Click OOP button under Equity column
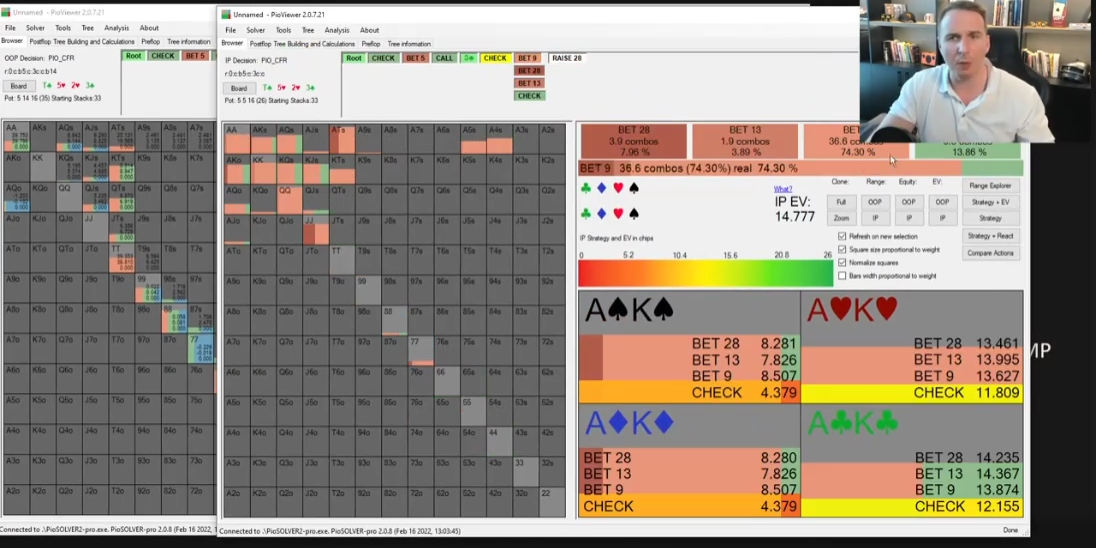 coord(908,202)
